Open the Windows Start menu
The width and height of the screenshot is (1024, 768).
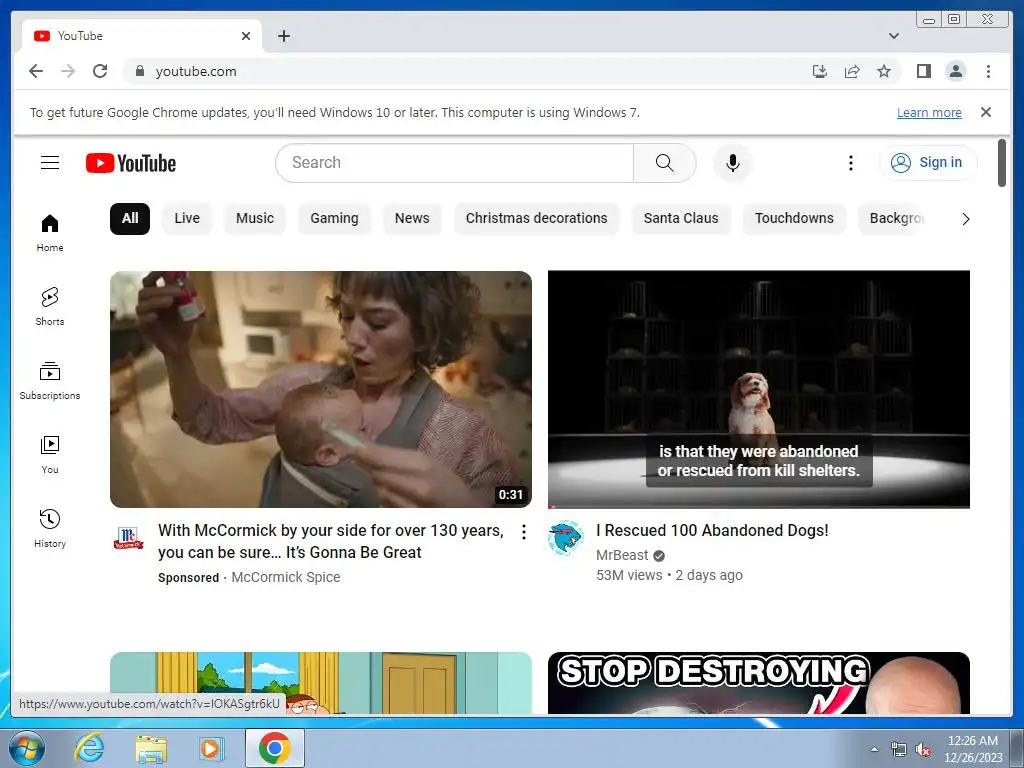tap(27, 748)
